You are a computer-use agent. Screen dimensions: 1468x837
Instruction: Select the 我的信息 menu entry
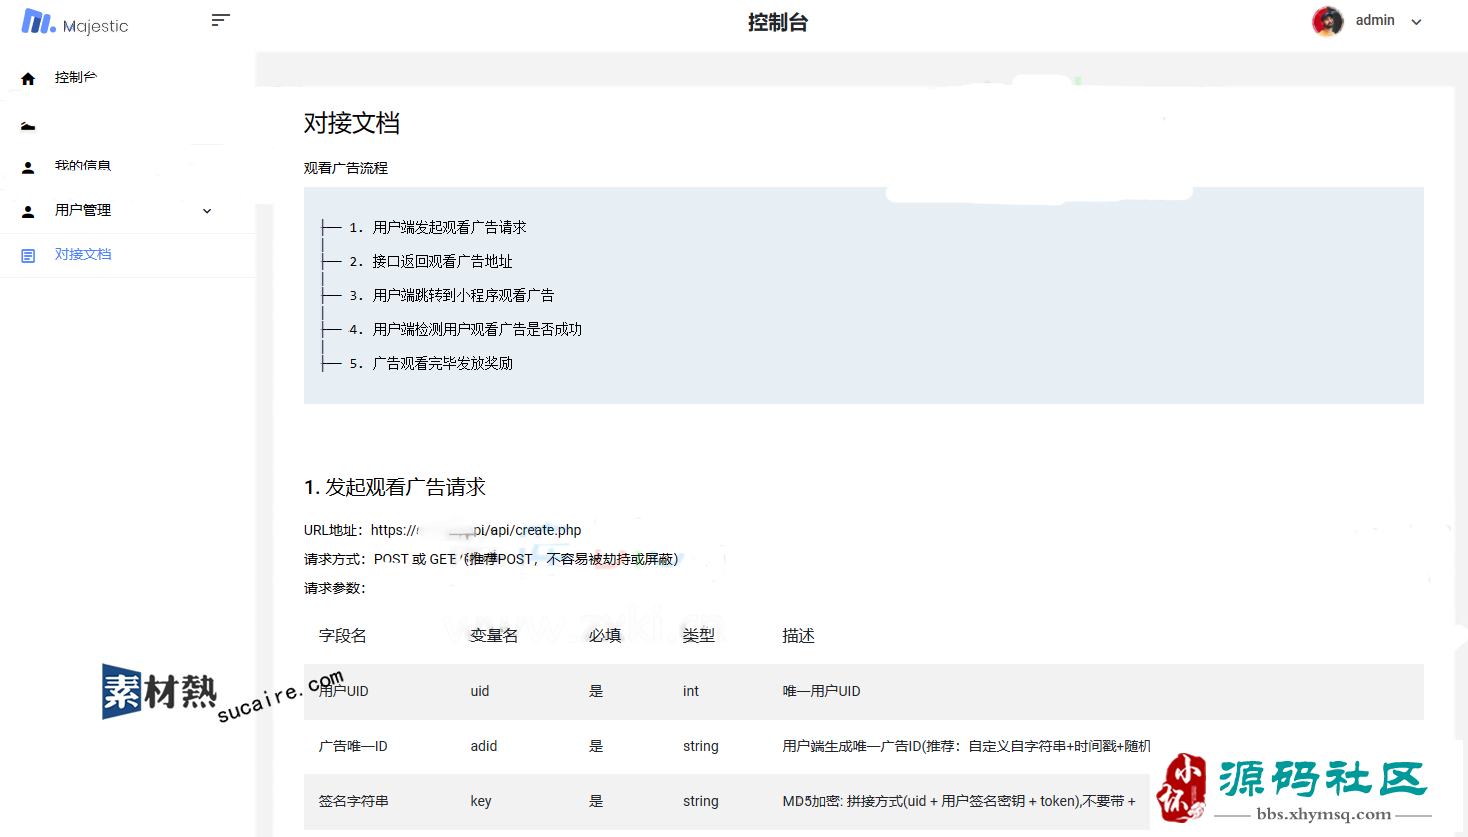83,166
